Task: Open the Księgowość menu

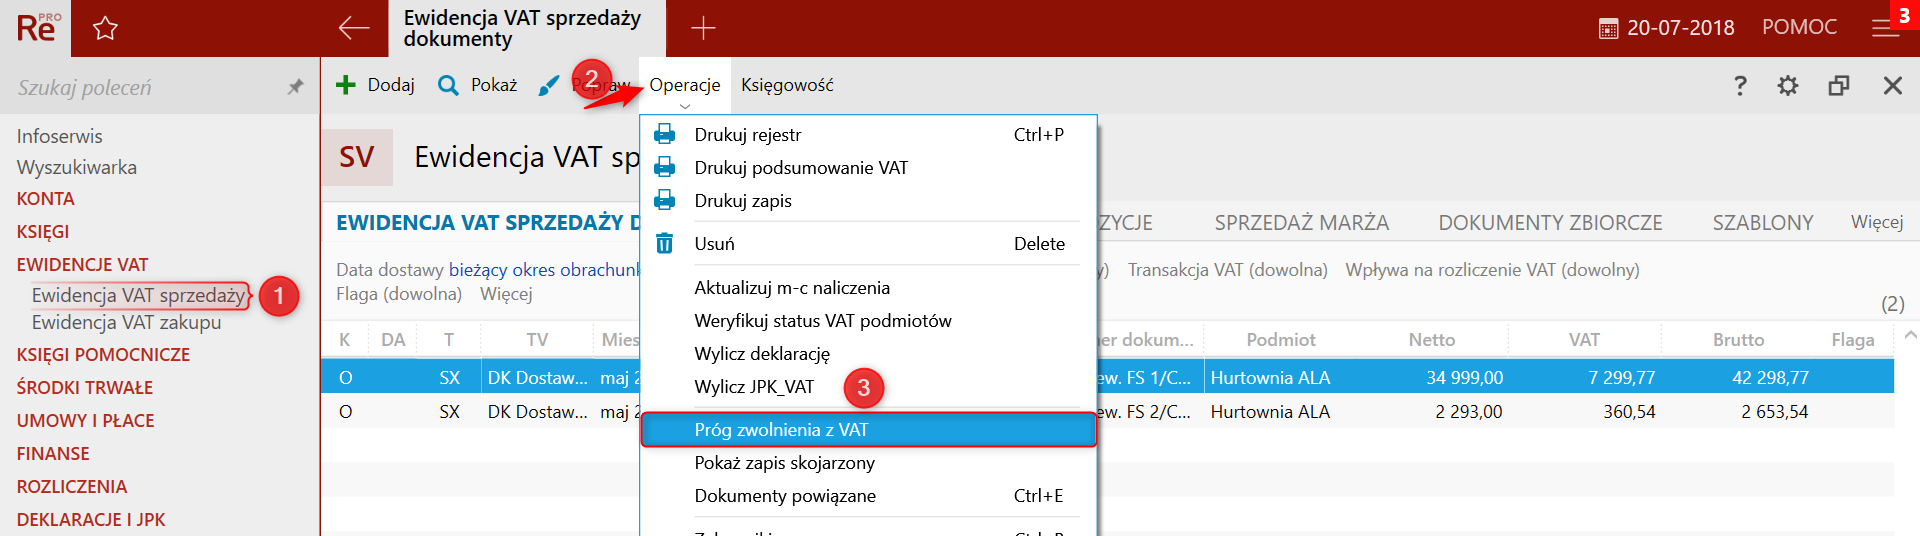Action: (x=787, y=85)
